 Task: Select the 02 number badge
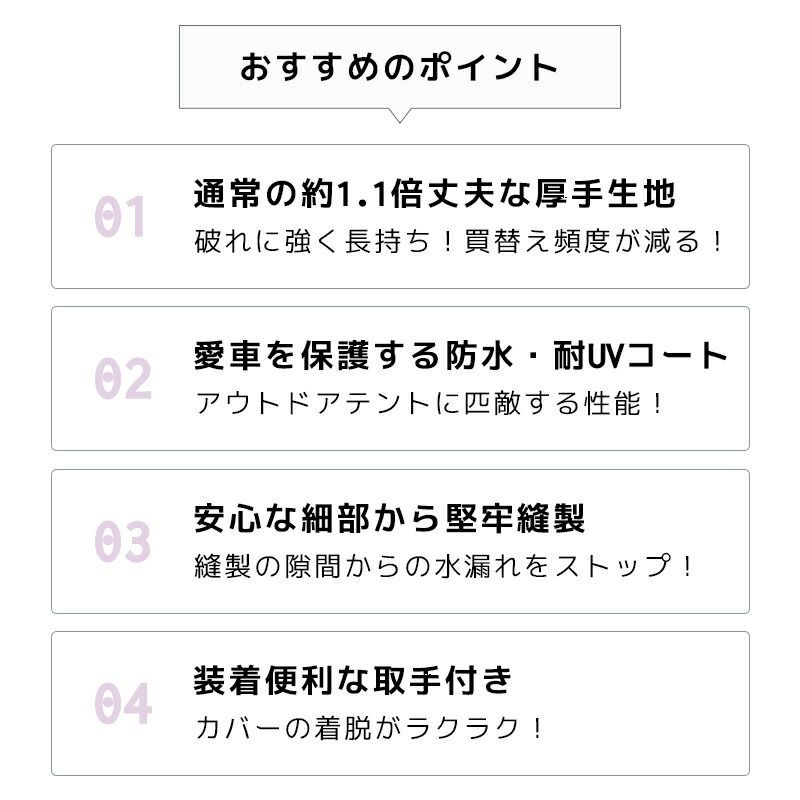tap(123, 379)
